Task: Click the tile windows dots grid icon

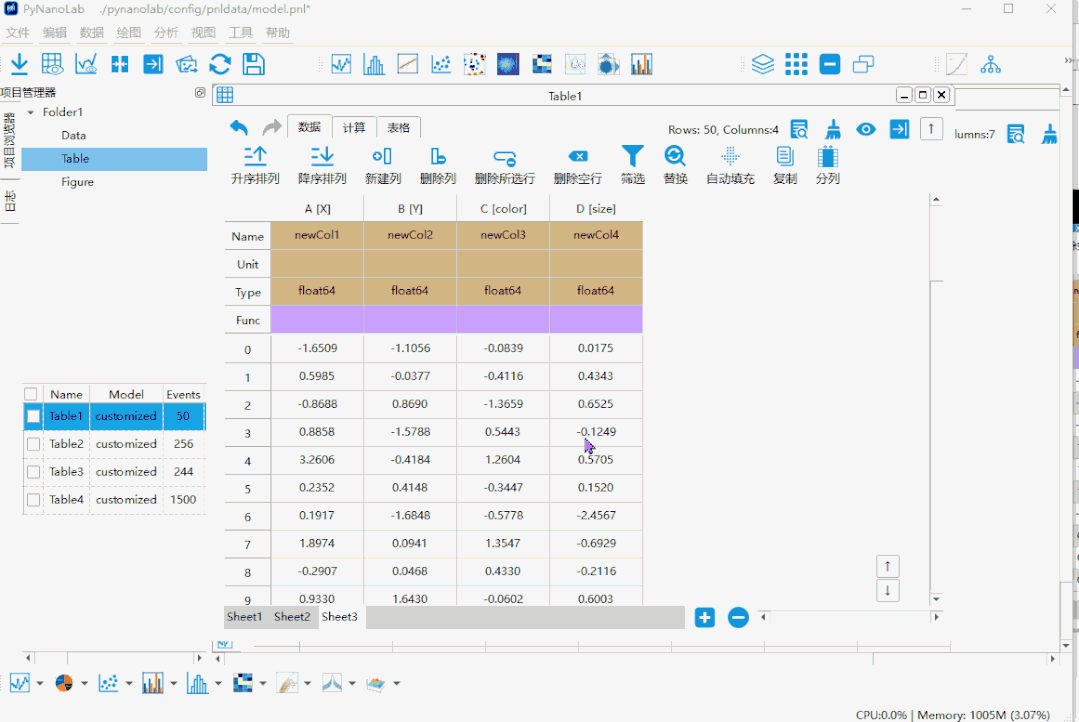Action: (x=796, y=64)
